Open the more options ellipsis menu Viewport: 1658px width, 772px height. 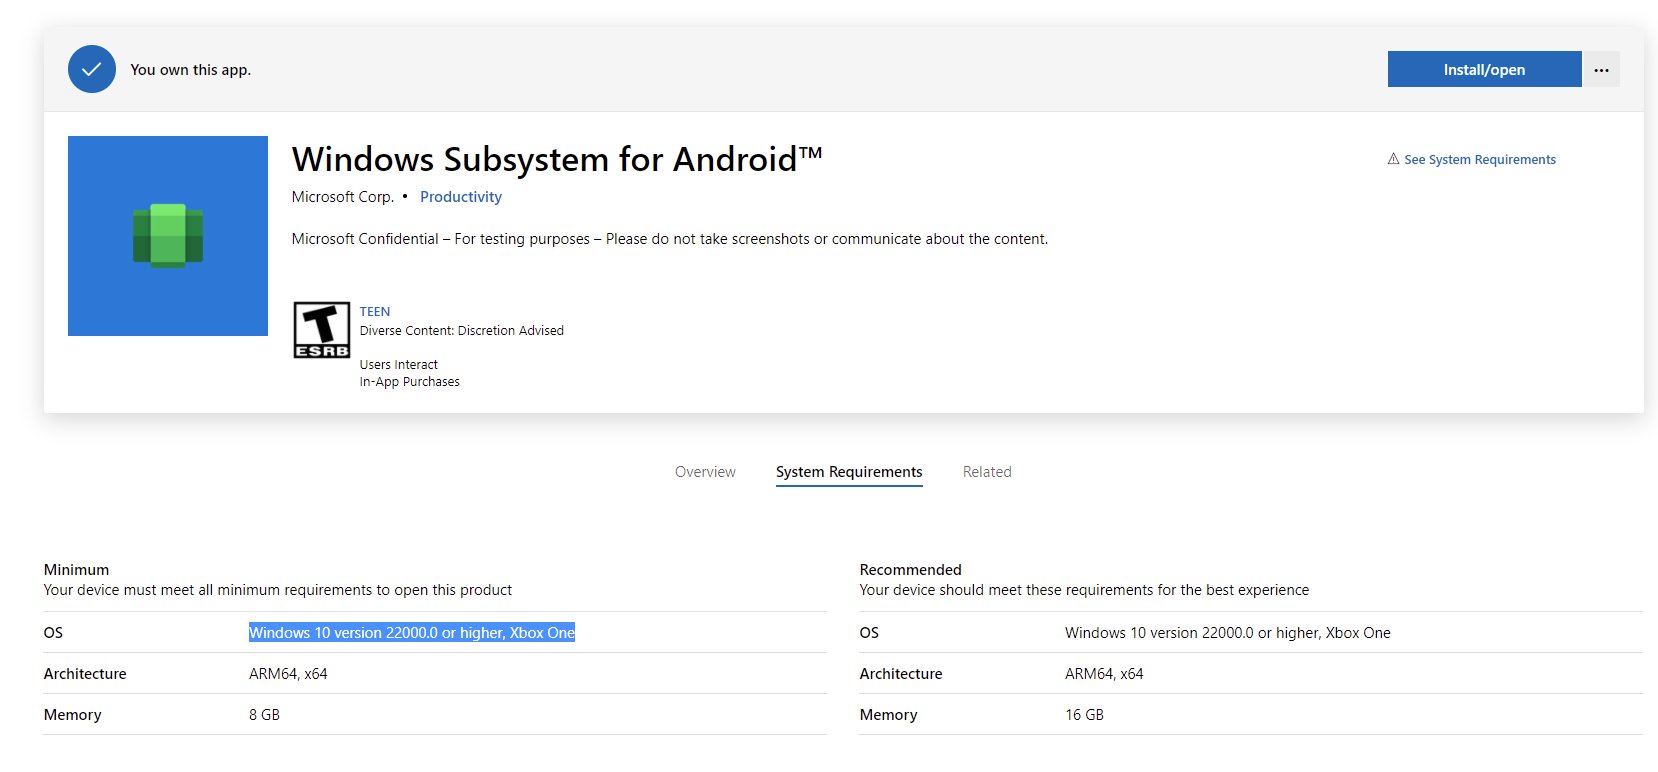point(1601,70)
